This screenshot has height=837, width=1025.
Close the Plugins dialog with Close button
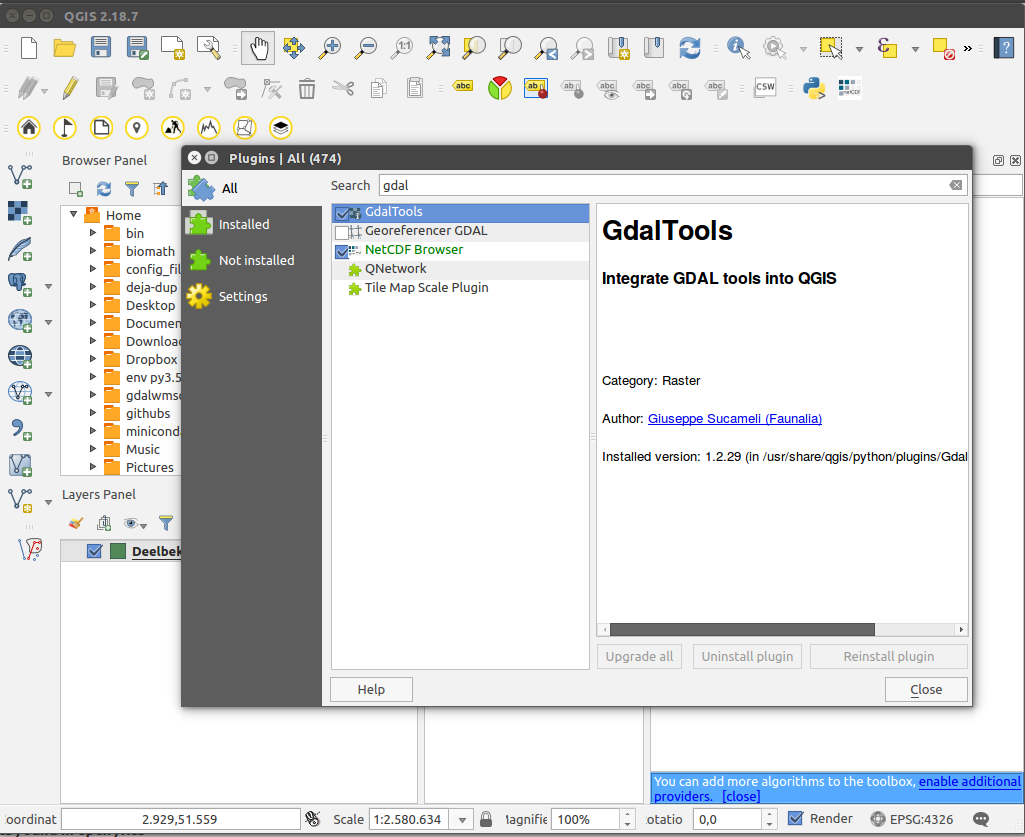(x=926, y=689)
